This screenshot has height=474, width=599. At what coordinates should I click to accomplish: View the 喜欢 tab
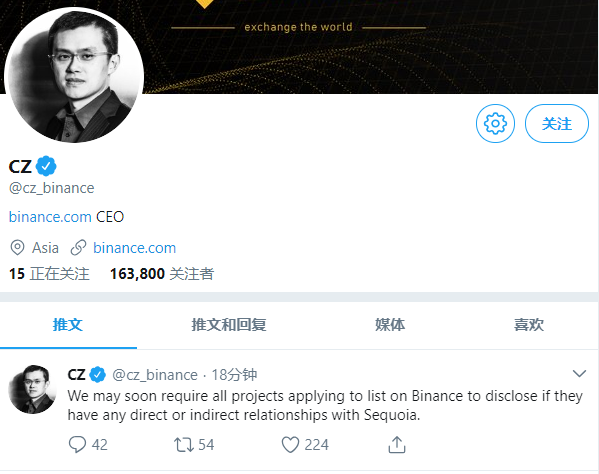point(529,325)
